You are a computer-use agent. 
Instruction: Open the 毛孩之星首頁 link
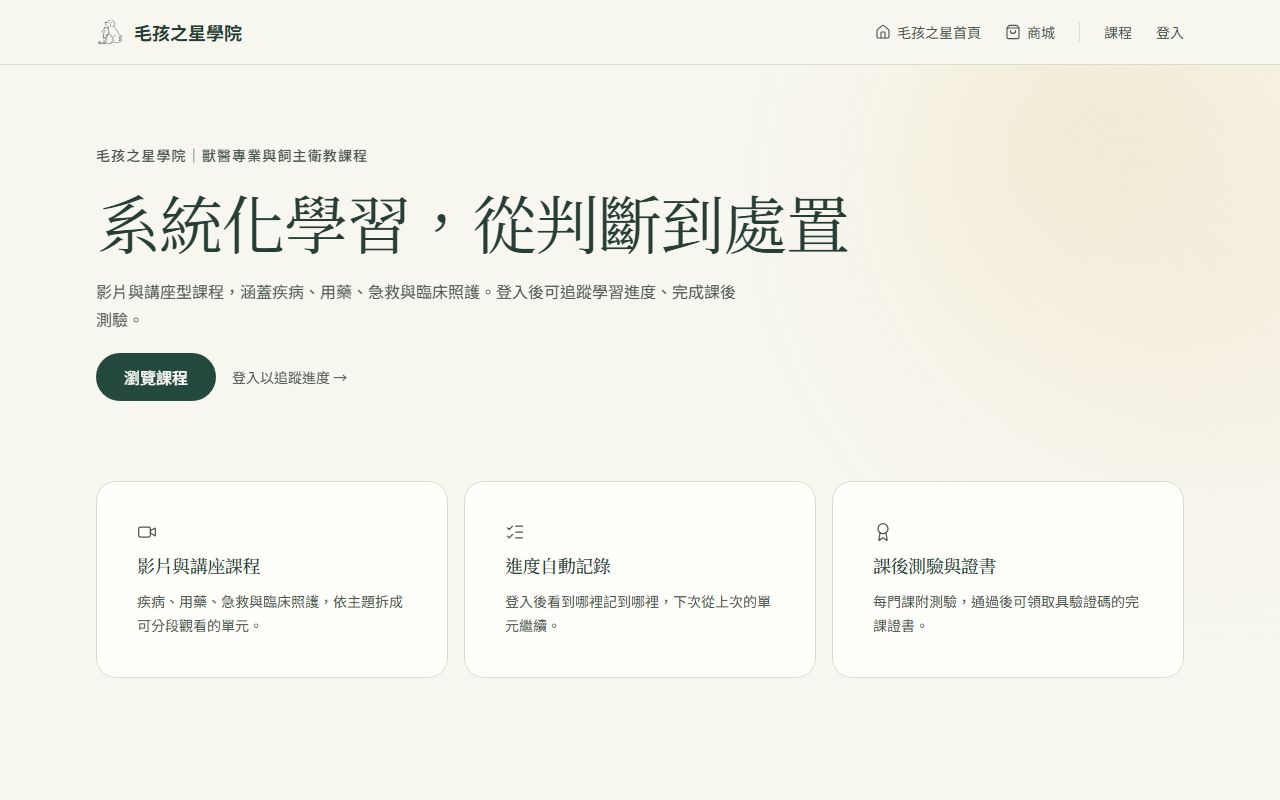[x=928, y=32]
